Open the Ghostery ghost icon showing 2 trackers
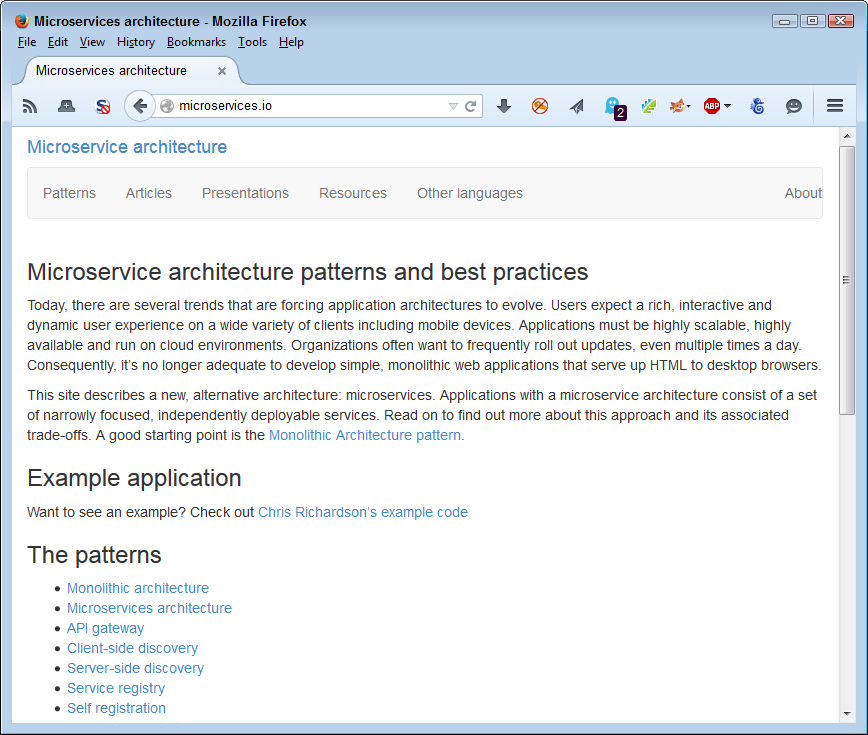 click(x=614, y=105)
